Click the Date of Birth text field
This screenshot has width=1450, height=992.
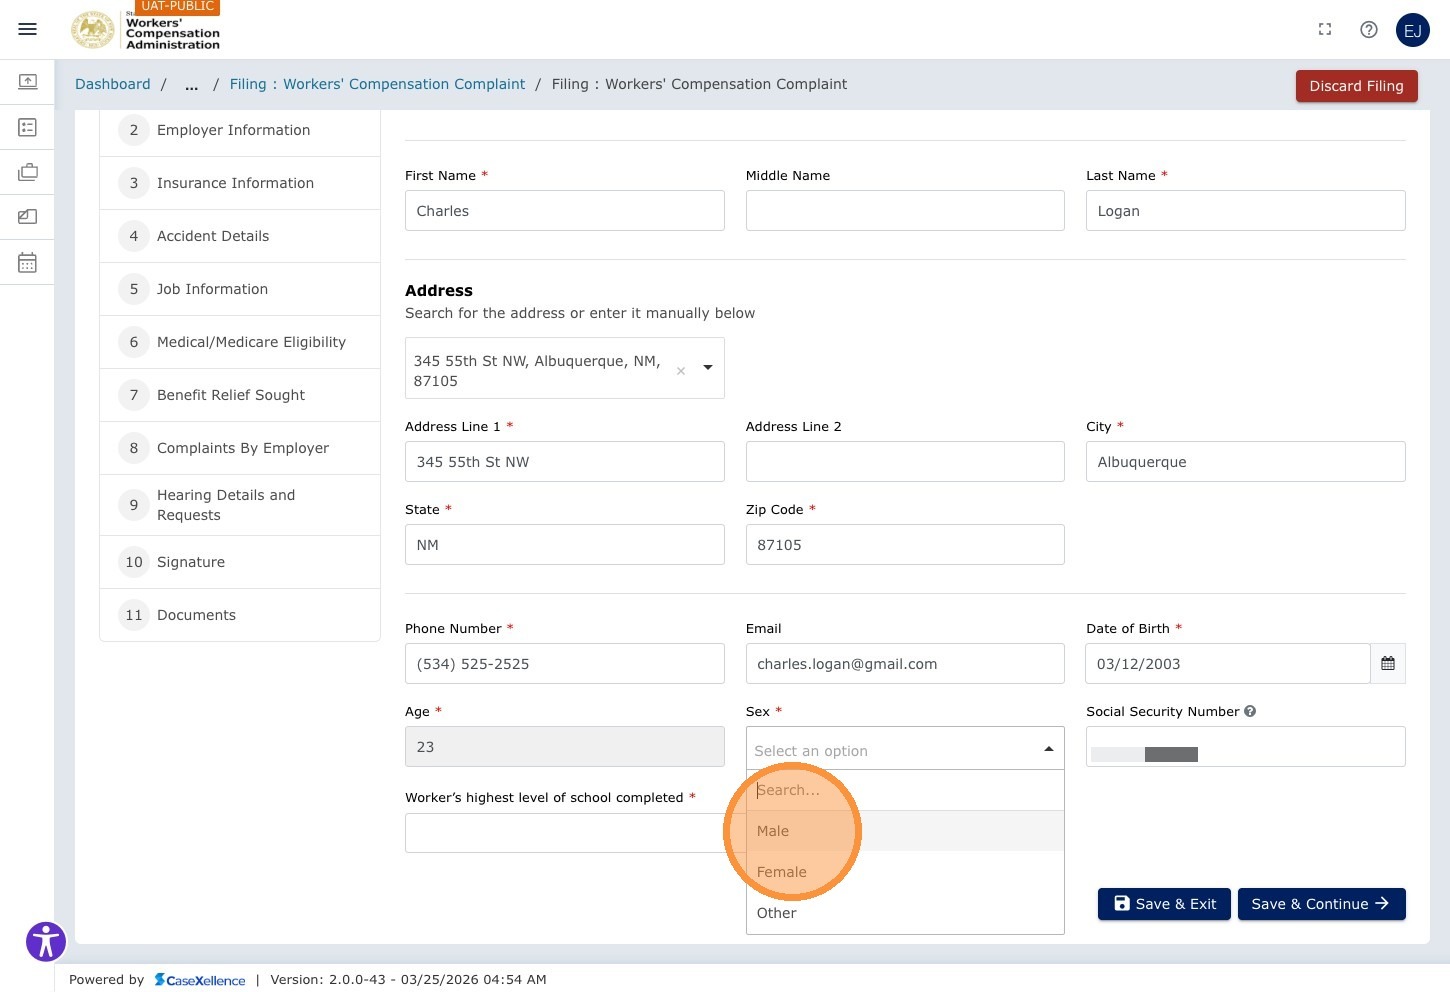[x=1227, y=664]
